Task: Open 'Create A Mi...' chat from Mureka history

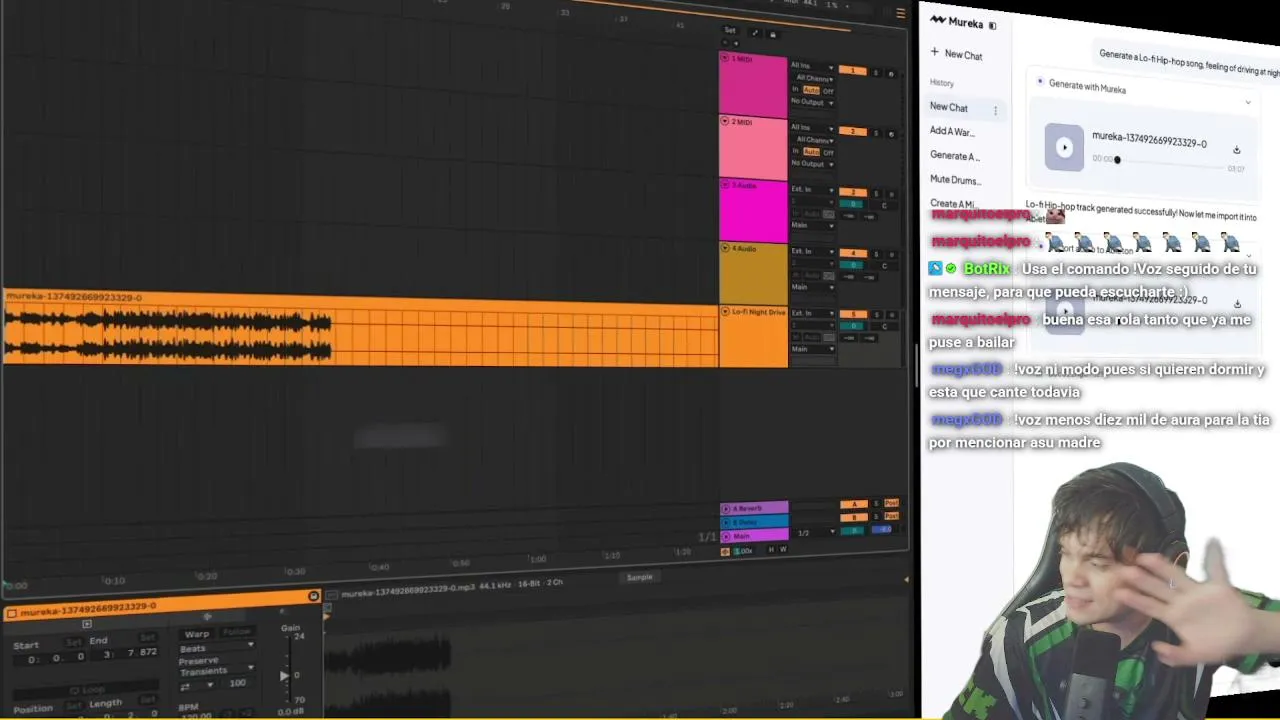Action: (953, 204)
